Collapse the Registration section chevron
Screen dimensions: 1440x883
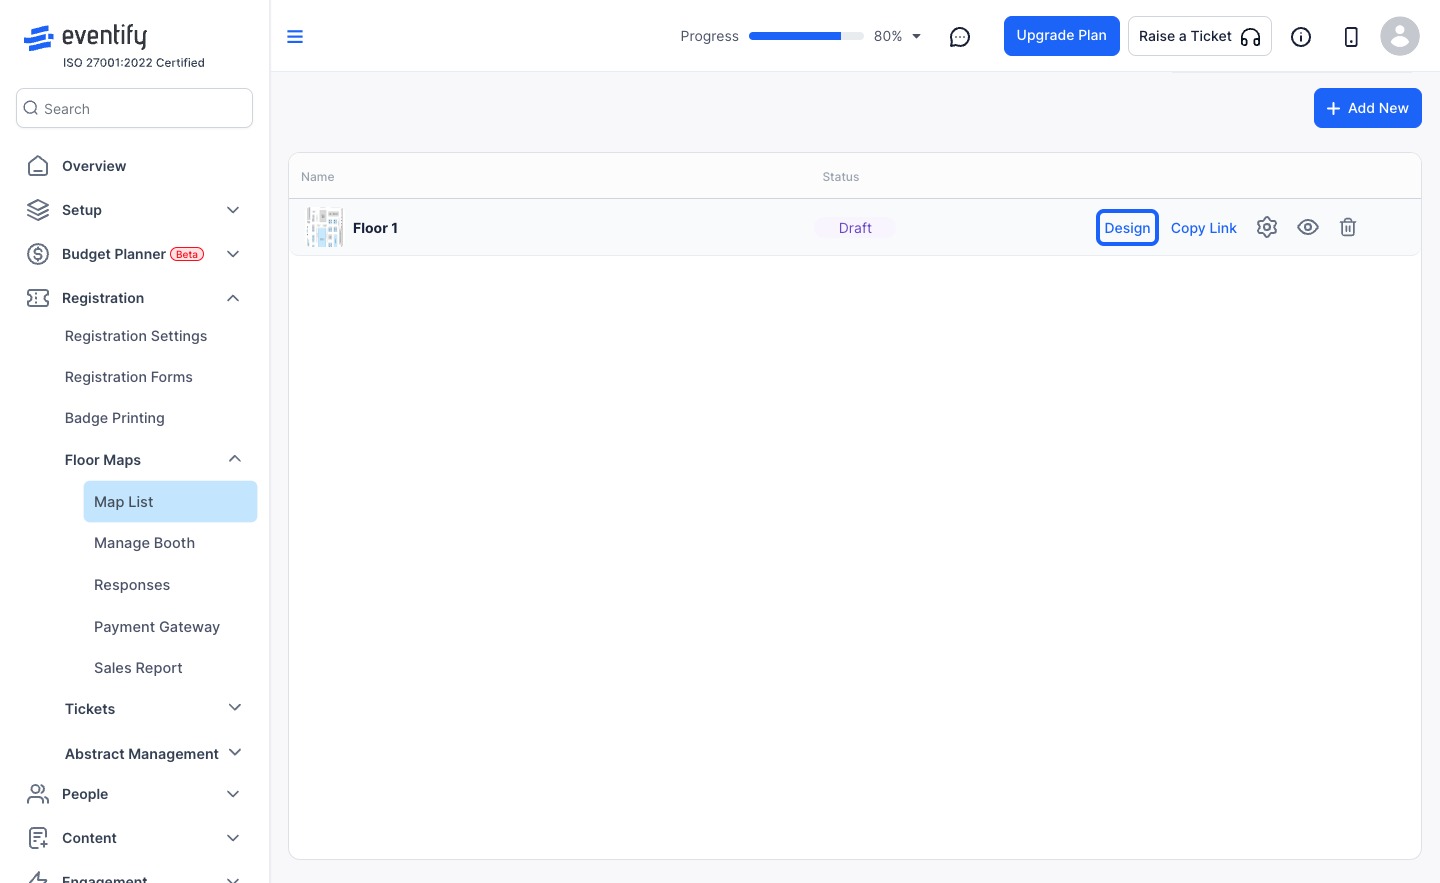[x=233, y=298]
